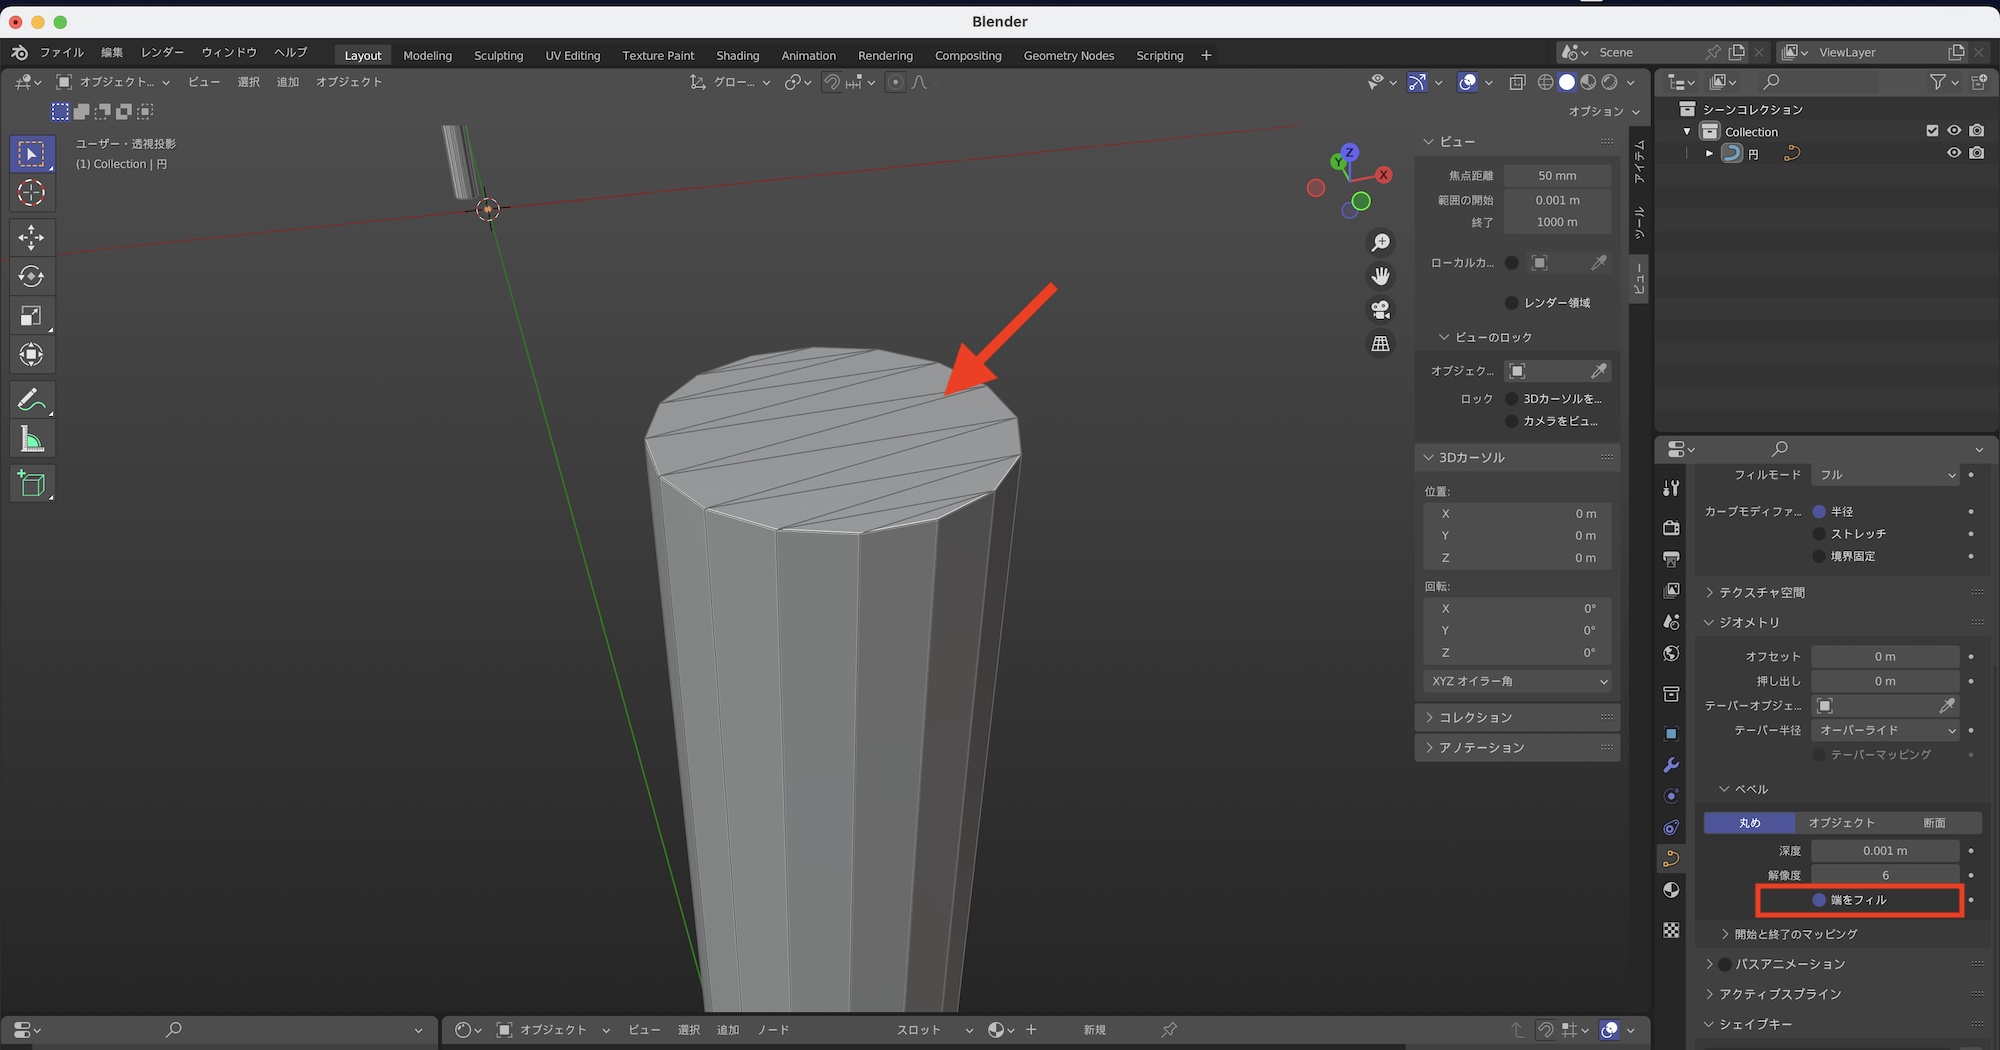Enable the ストレッチ checkbox

(x=1819, y=534)
